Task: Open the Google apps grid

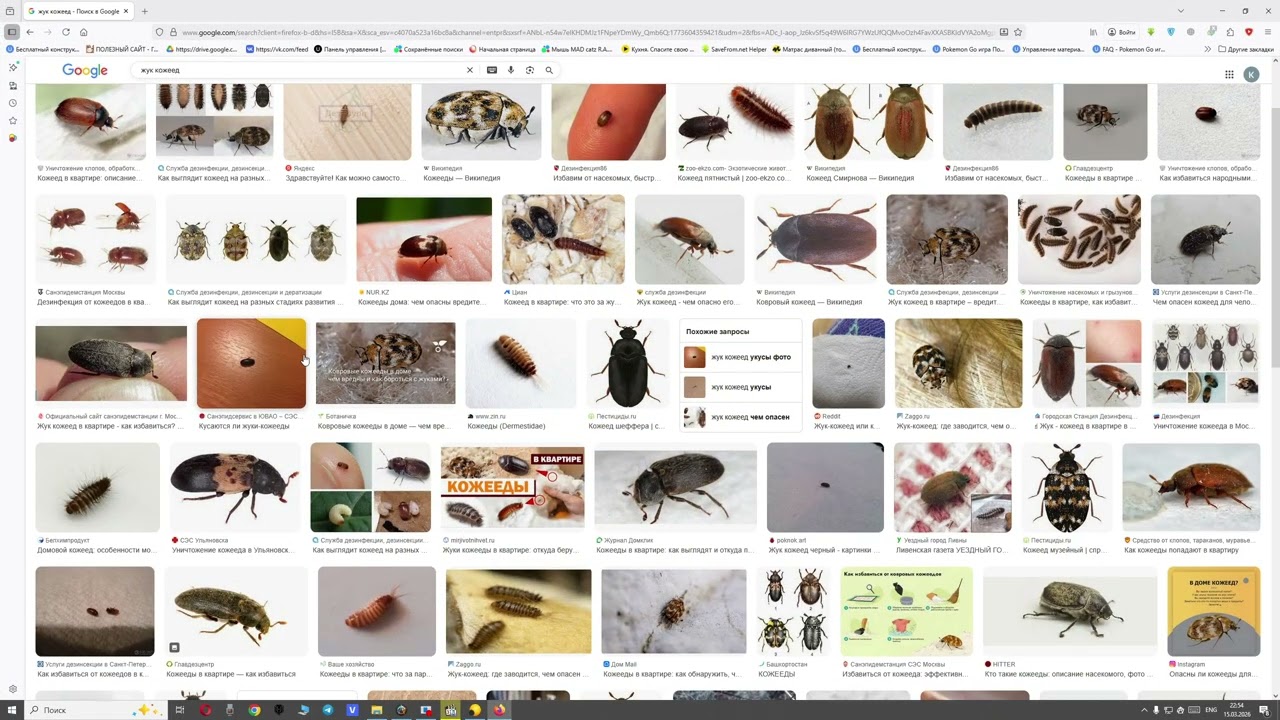Action: coord(1229,74)
